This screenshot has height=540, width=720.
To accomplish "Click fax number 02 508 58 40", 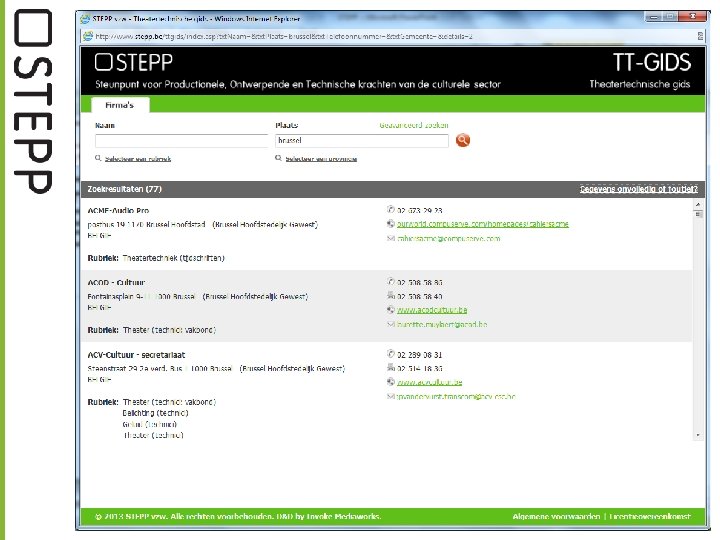I will (420, 296).
